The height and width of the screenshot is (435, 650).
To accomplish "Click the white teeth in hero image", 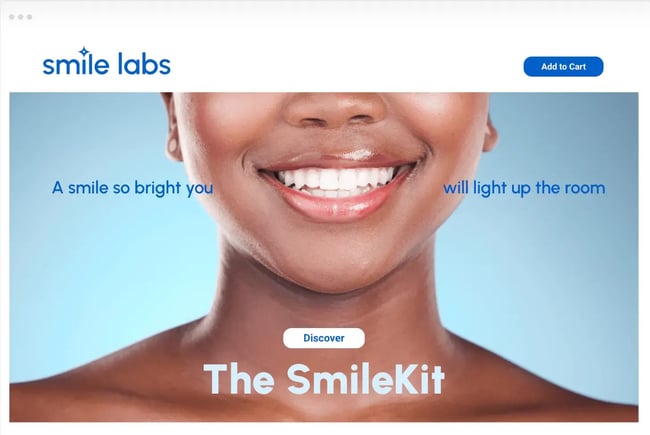I will point(337,180).
